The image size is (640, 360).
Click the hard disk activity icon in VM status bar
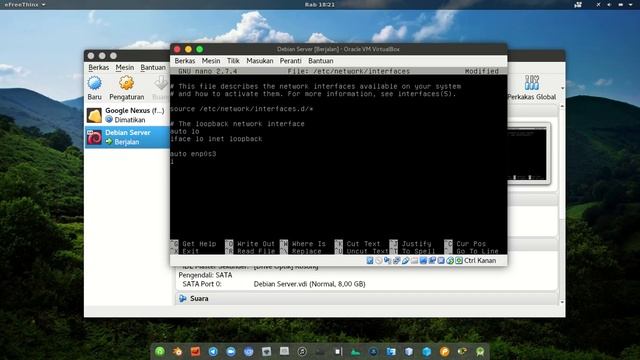point(370,260)
